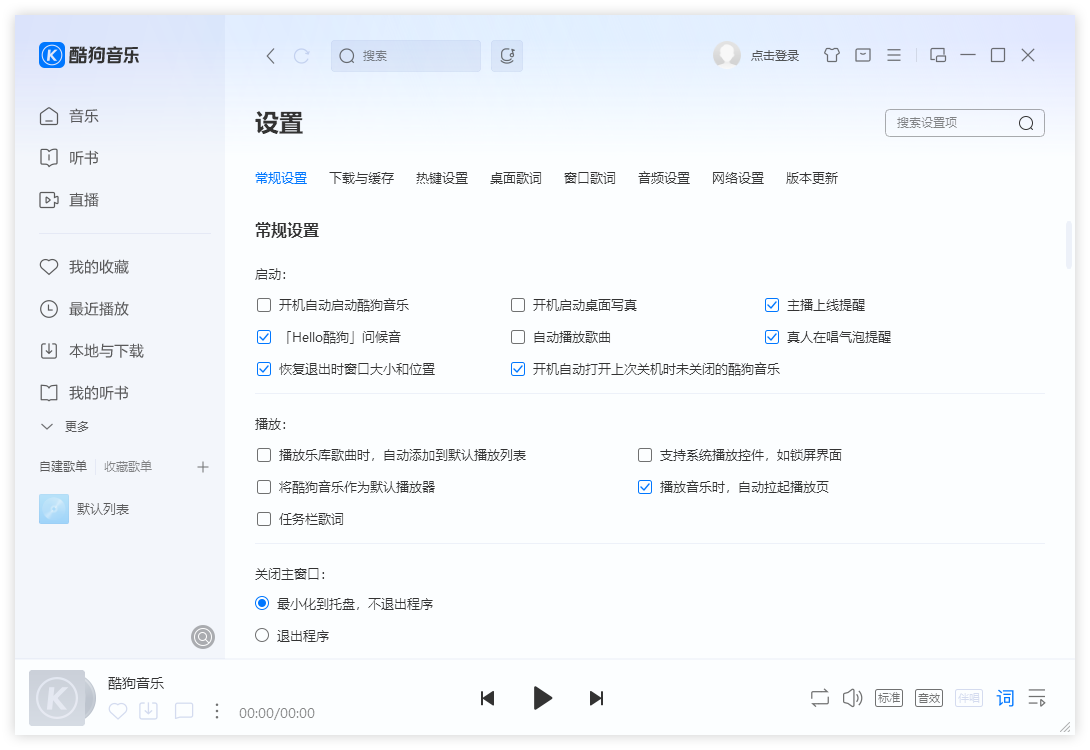Go back with the back arrow
The image size is (1090, 750).
(x=271, y=56)
